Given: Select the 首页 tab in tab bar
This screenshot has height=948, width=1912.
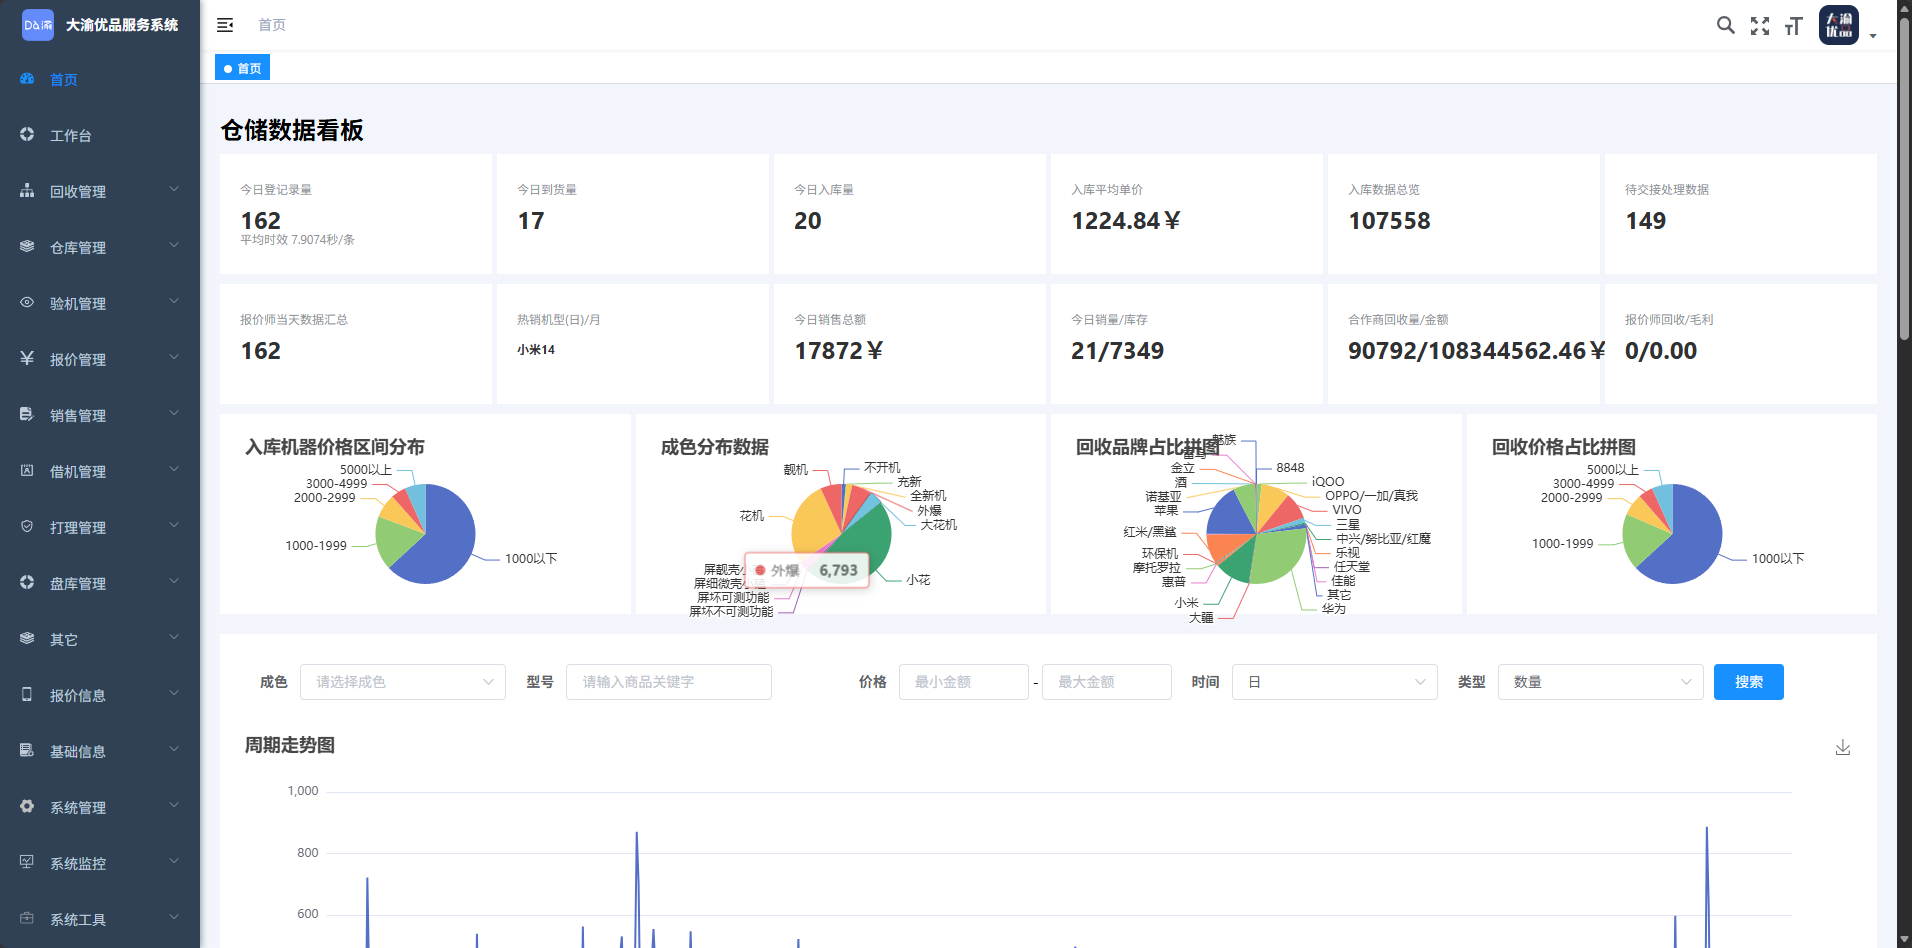Looking at the screenshot, I should point(243,68).
